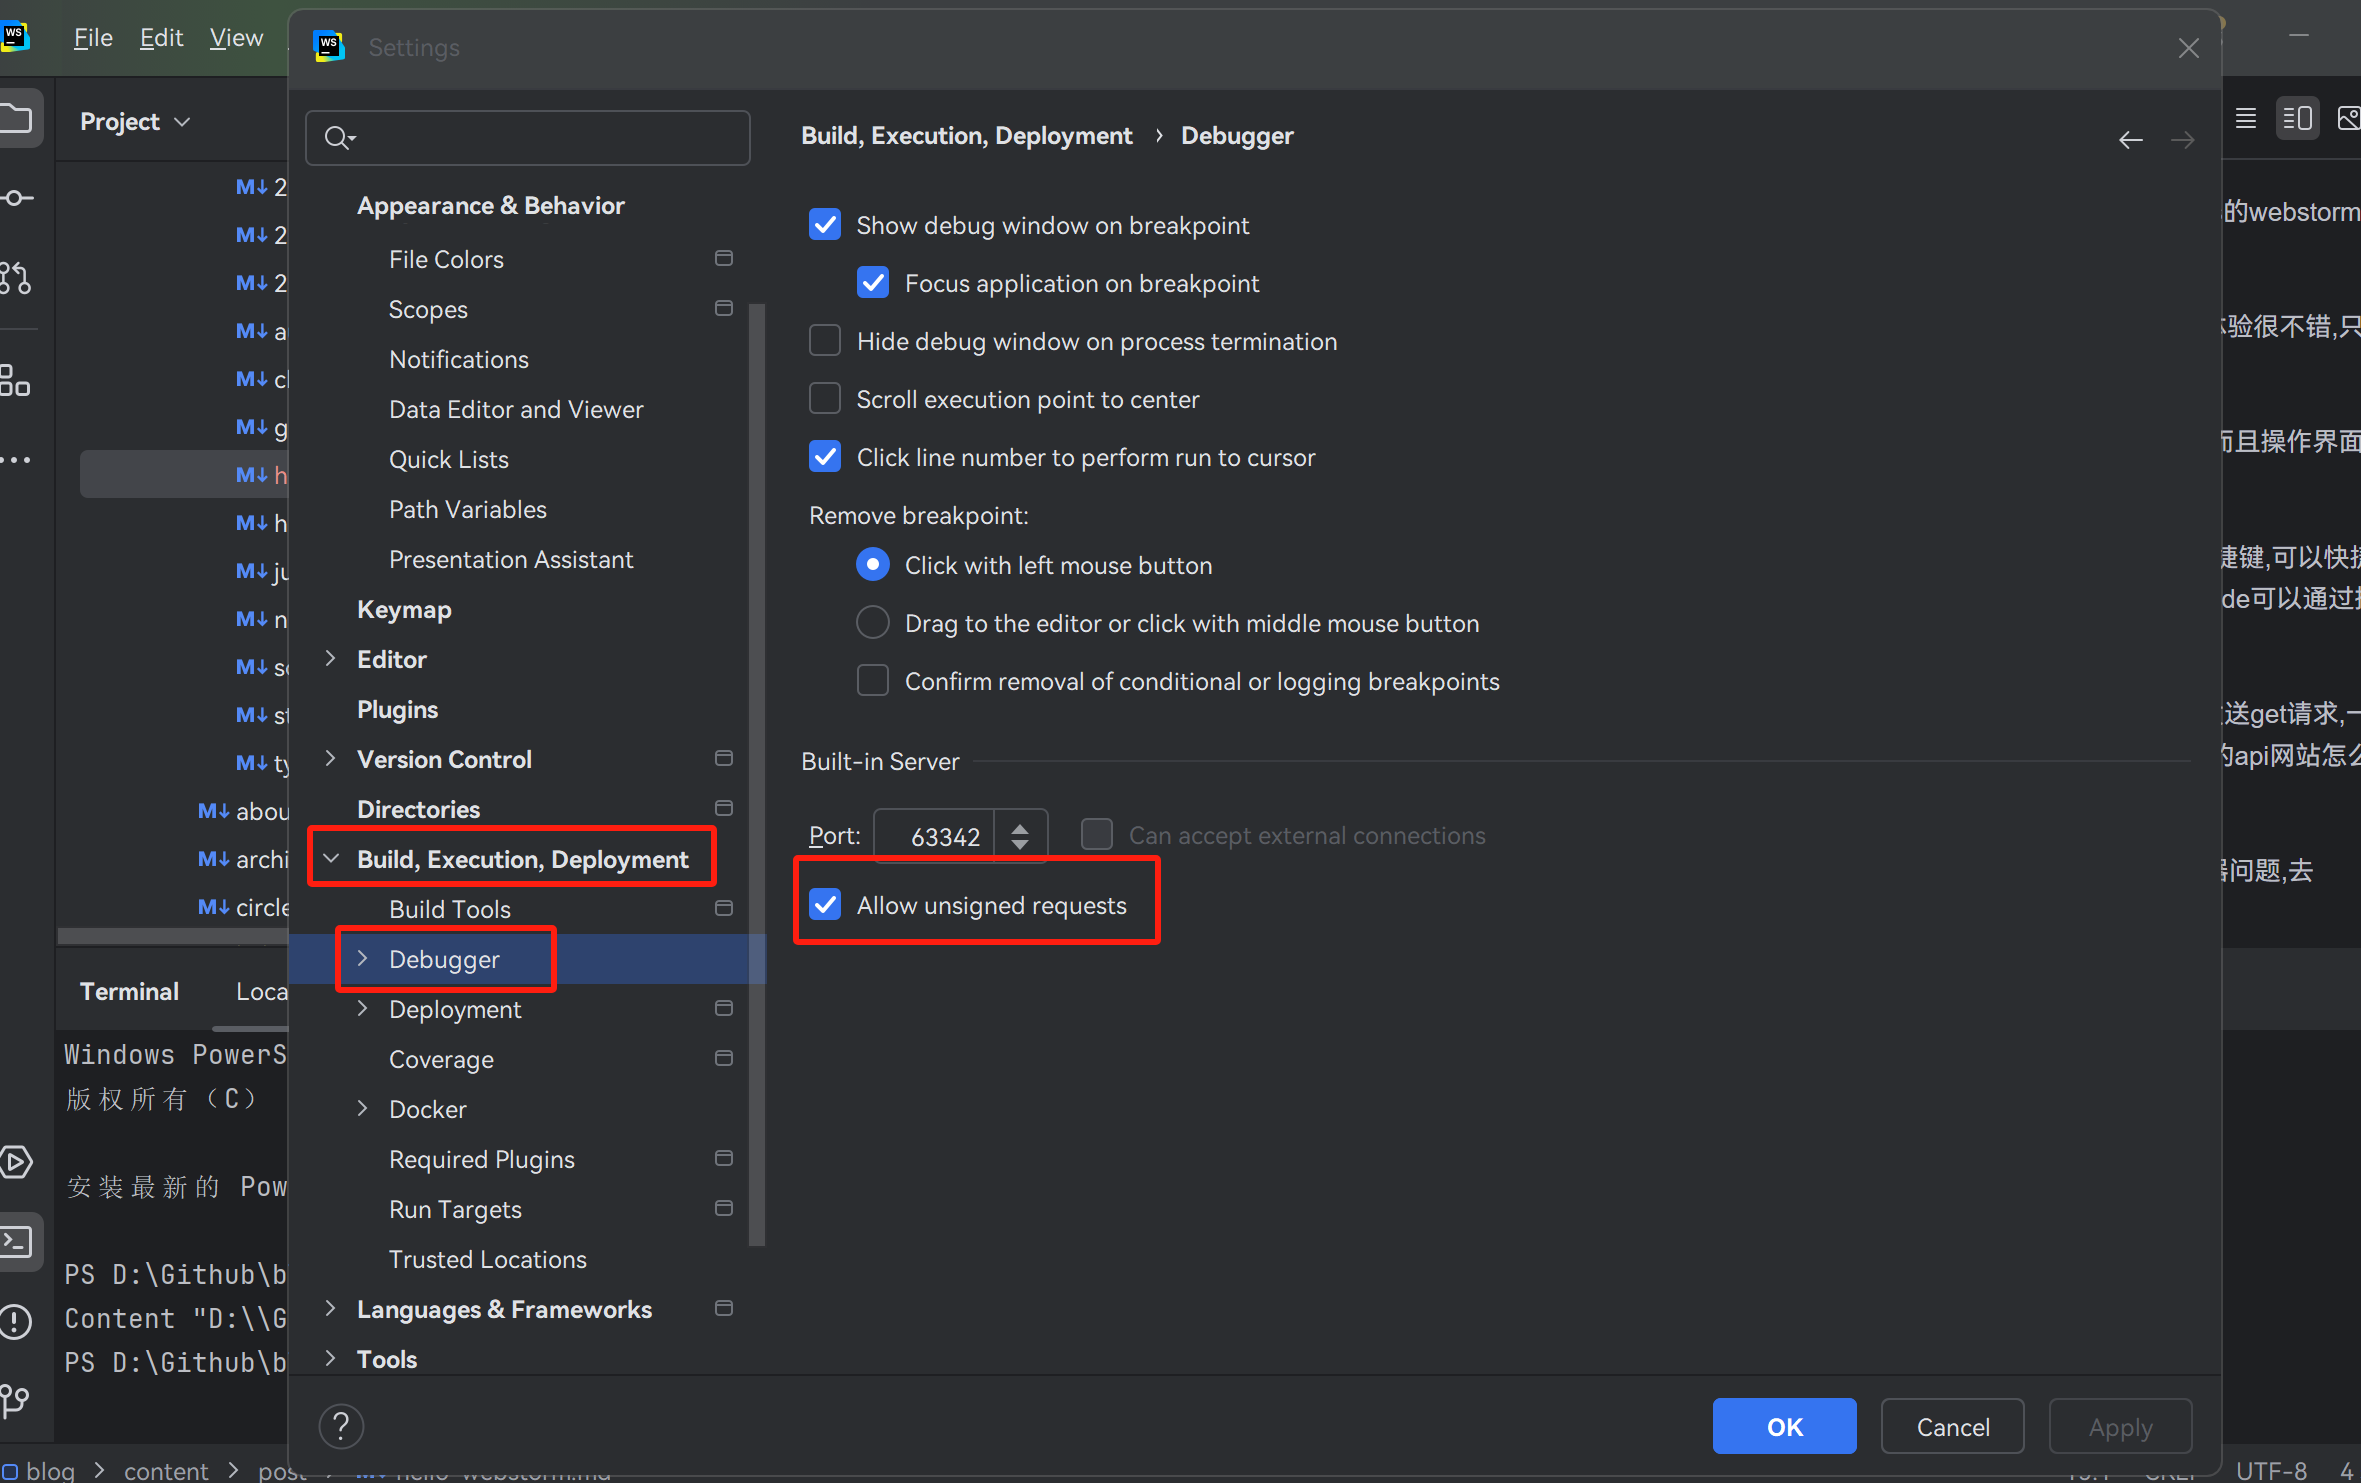Click the OK button

[x=1785, y=1427]
